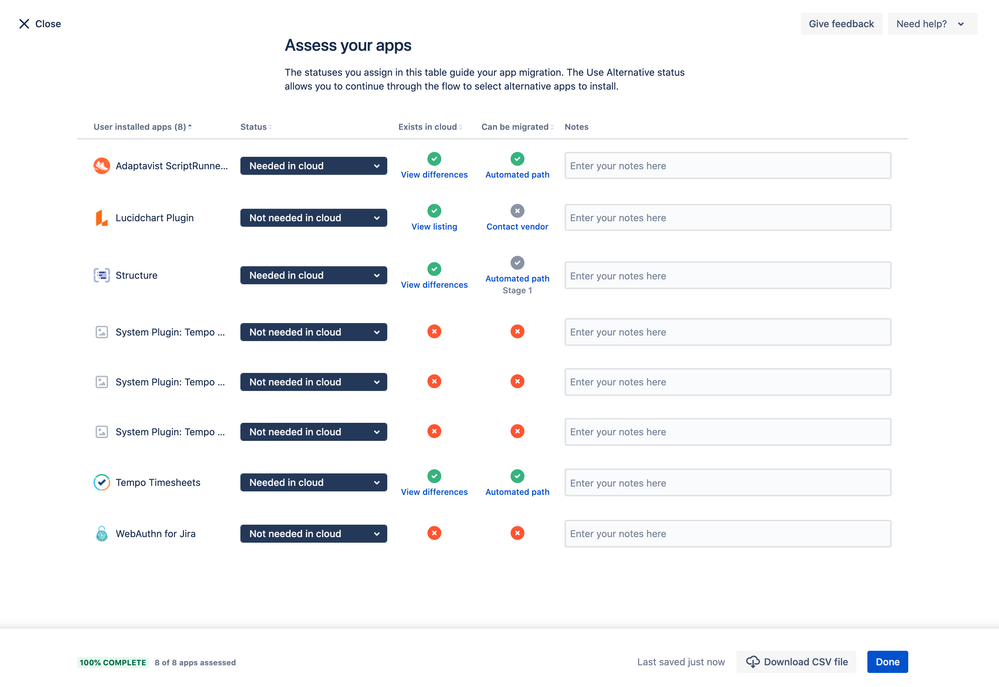Screen dimensions: 999x687
Task: Click the notes field for Tempo Timesheets
Action: tap(727, 482)
